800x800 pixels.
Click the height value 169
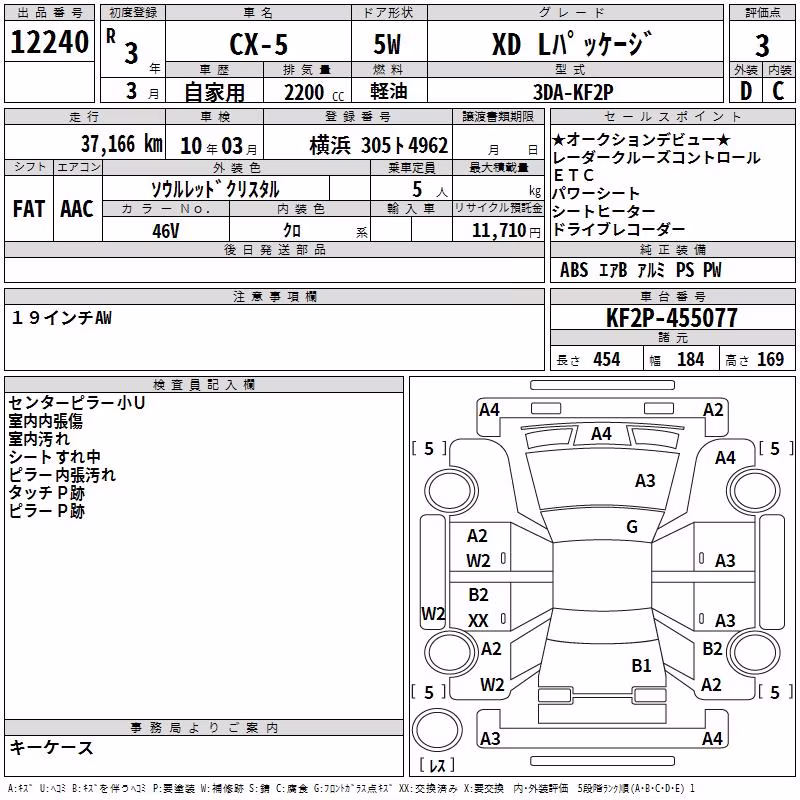pos(770,360)
